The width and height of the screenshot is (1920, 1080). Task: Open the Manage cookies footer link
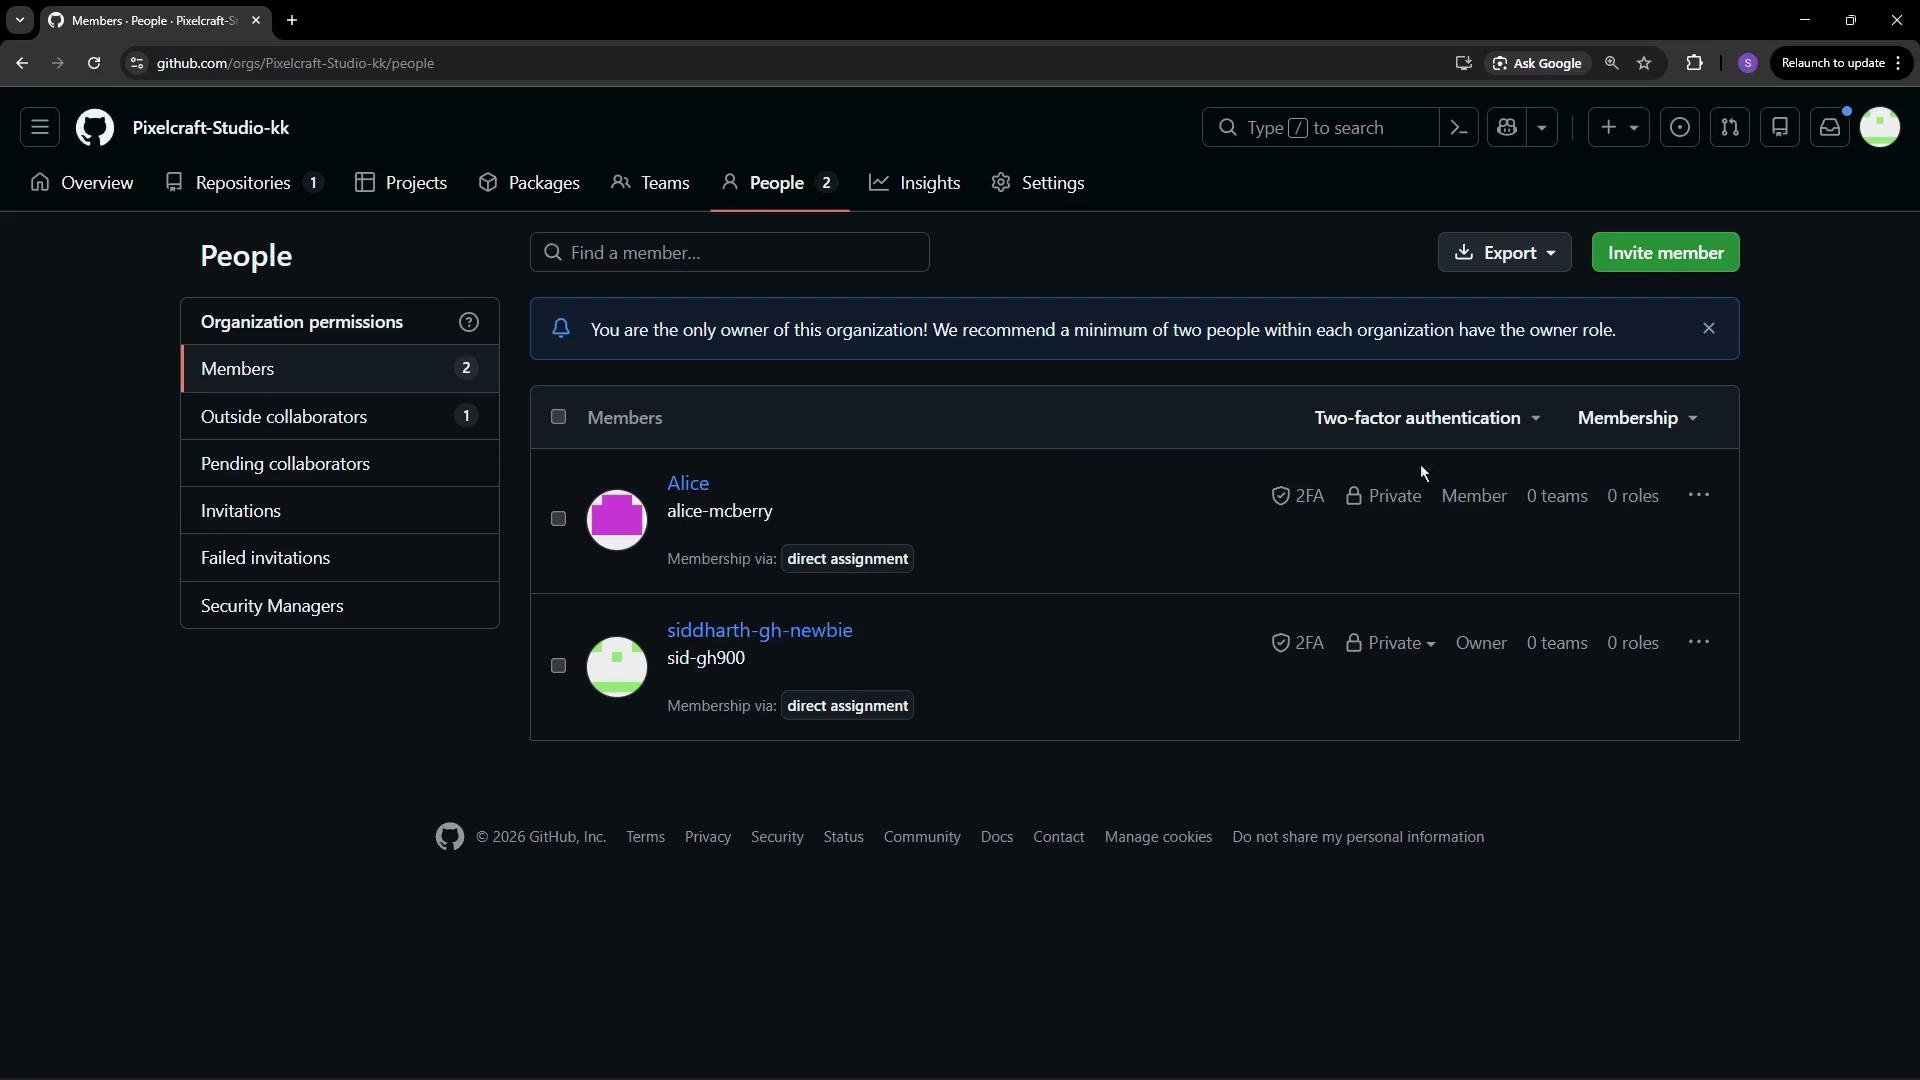click(1158, 837)
